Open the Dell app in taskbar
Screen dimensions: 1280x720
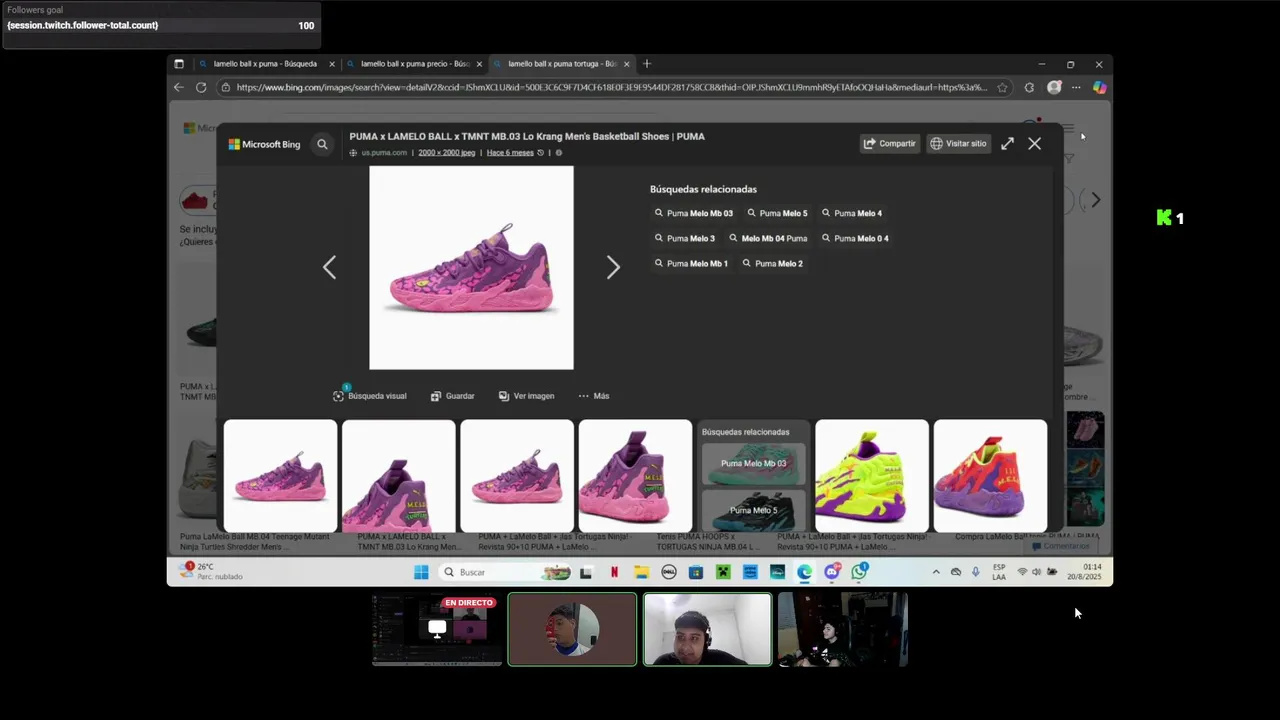(x=668, y=572)
